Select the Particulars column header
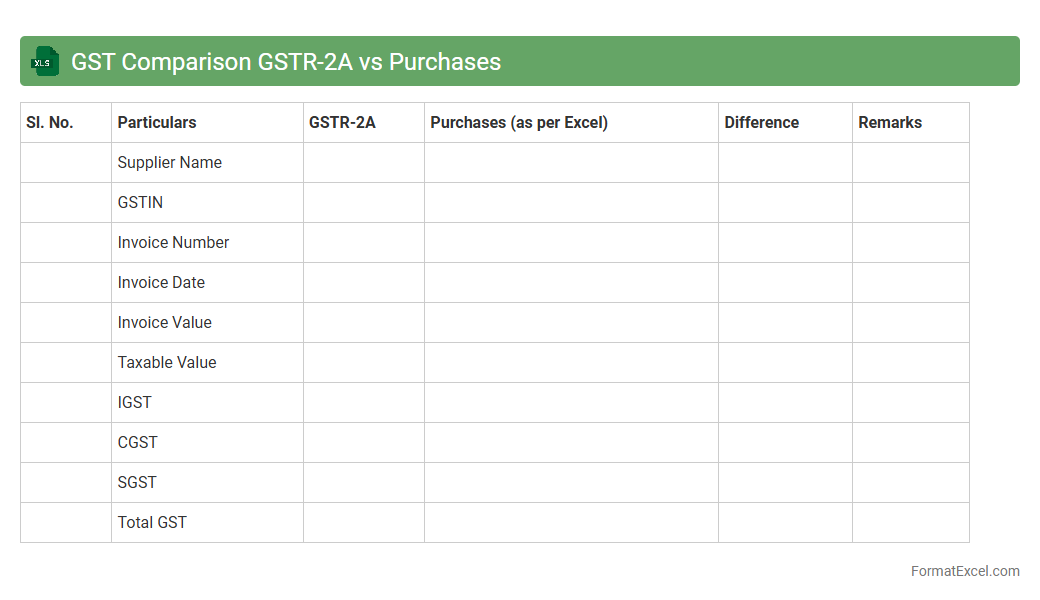Screen dimensions: 1040x600 pyautogui.click(x=157, y=122)
